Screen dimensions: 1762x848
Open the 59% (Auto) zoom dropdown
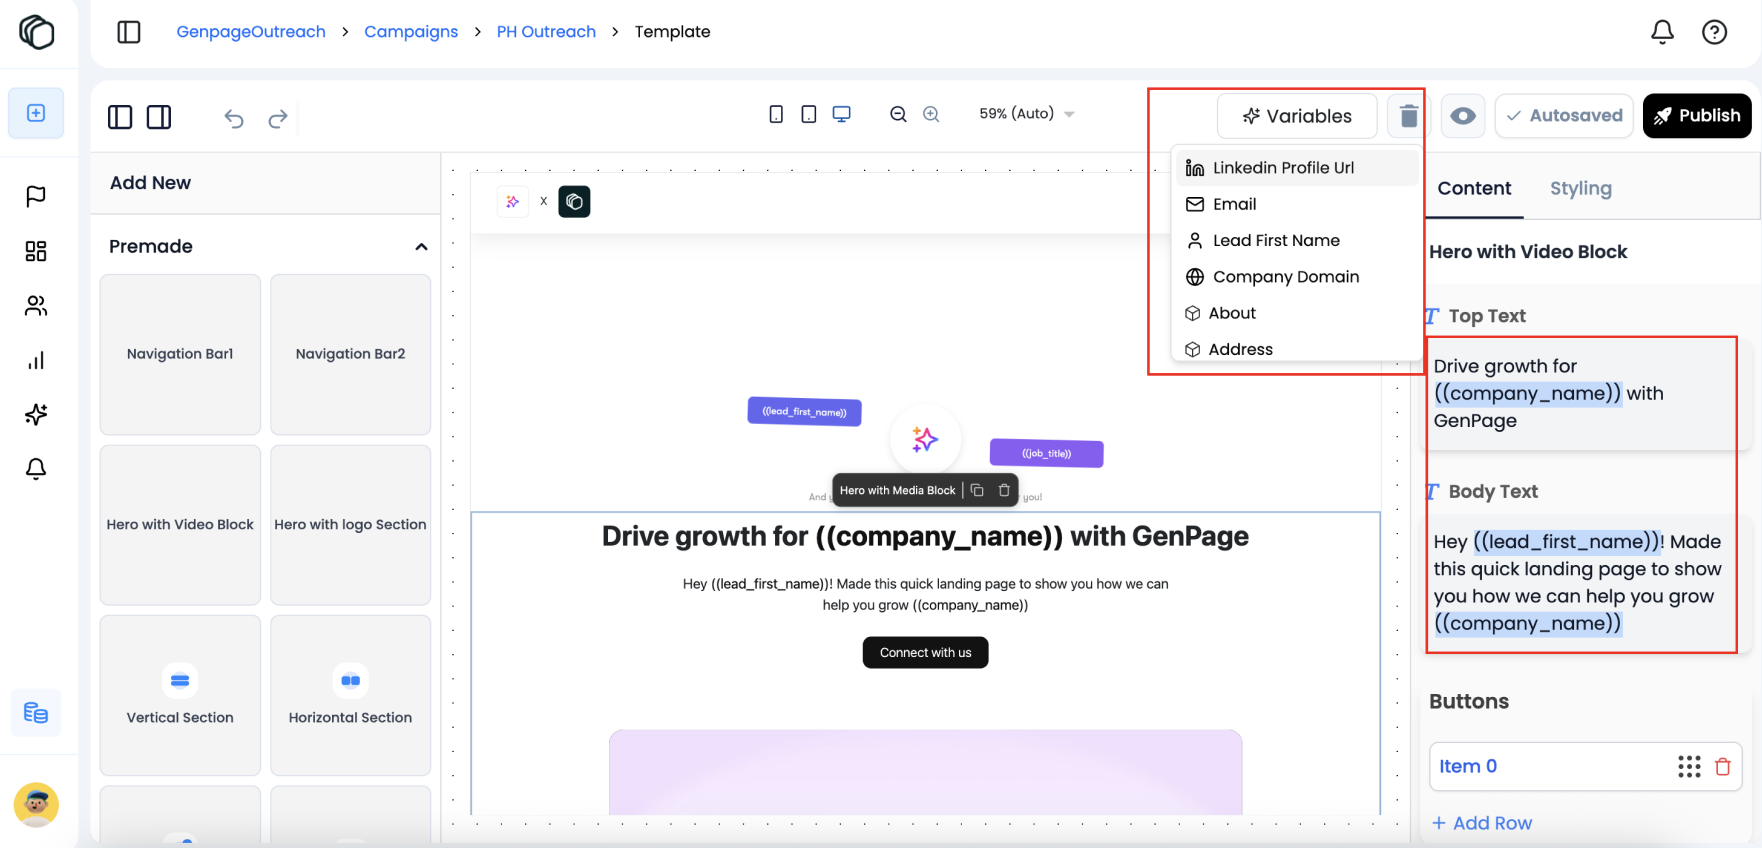[1027, 114]
